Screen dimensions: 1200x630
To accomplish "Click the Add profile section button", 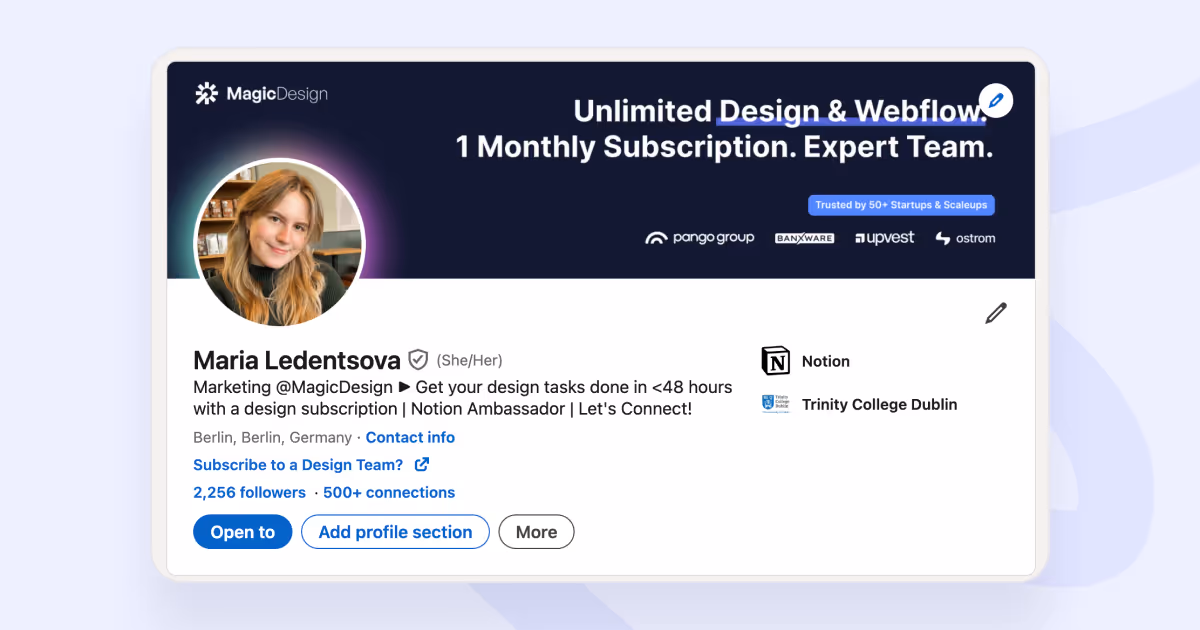I will [x=395, y=532].
